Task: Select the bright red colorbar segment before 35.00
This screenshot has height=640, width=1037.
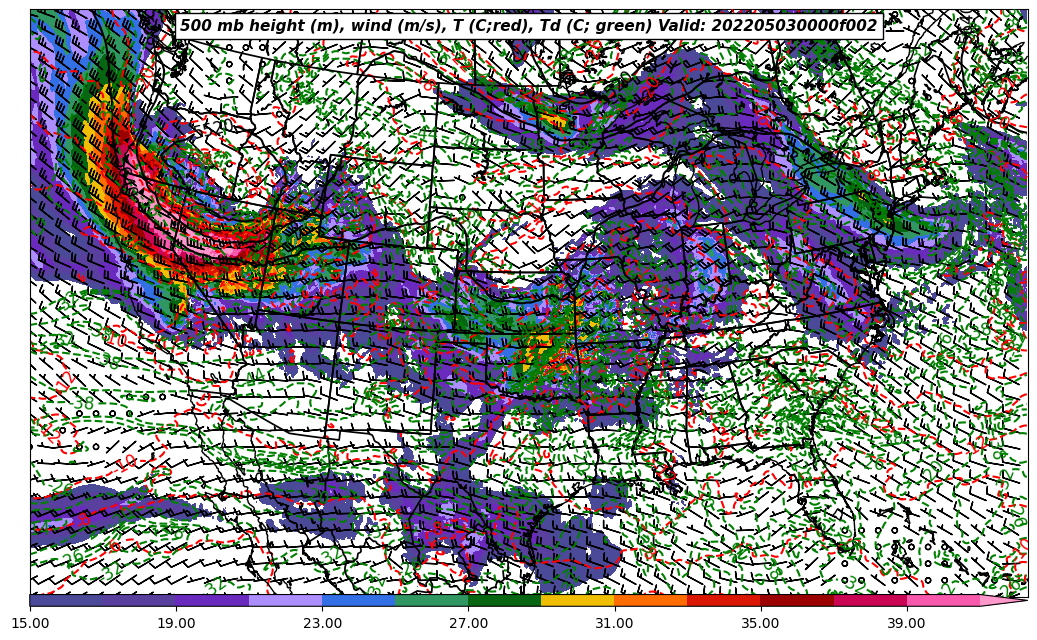Action: (x=724, y=600)
